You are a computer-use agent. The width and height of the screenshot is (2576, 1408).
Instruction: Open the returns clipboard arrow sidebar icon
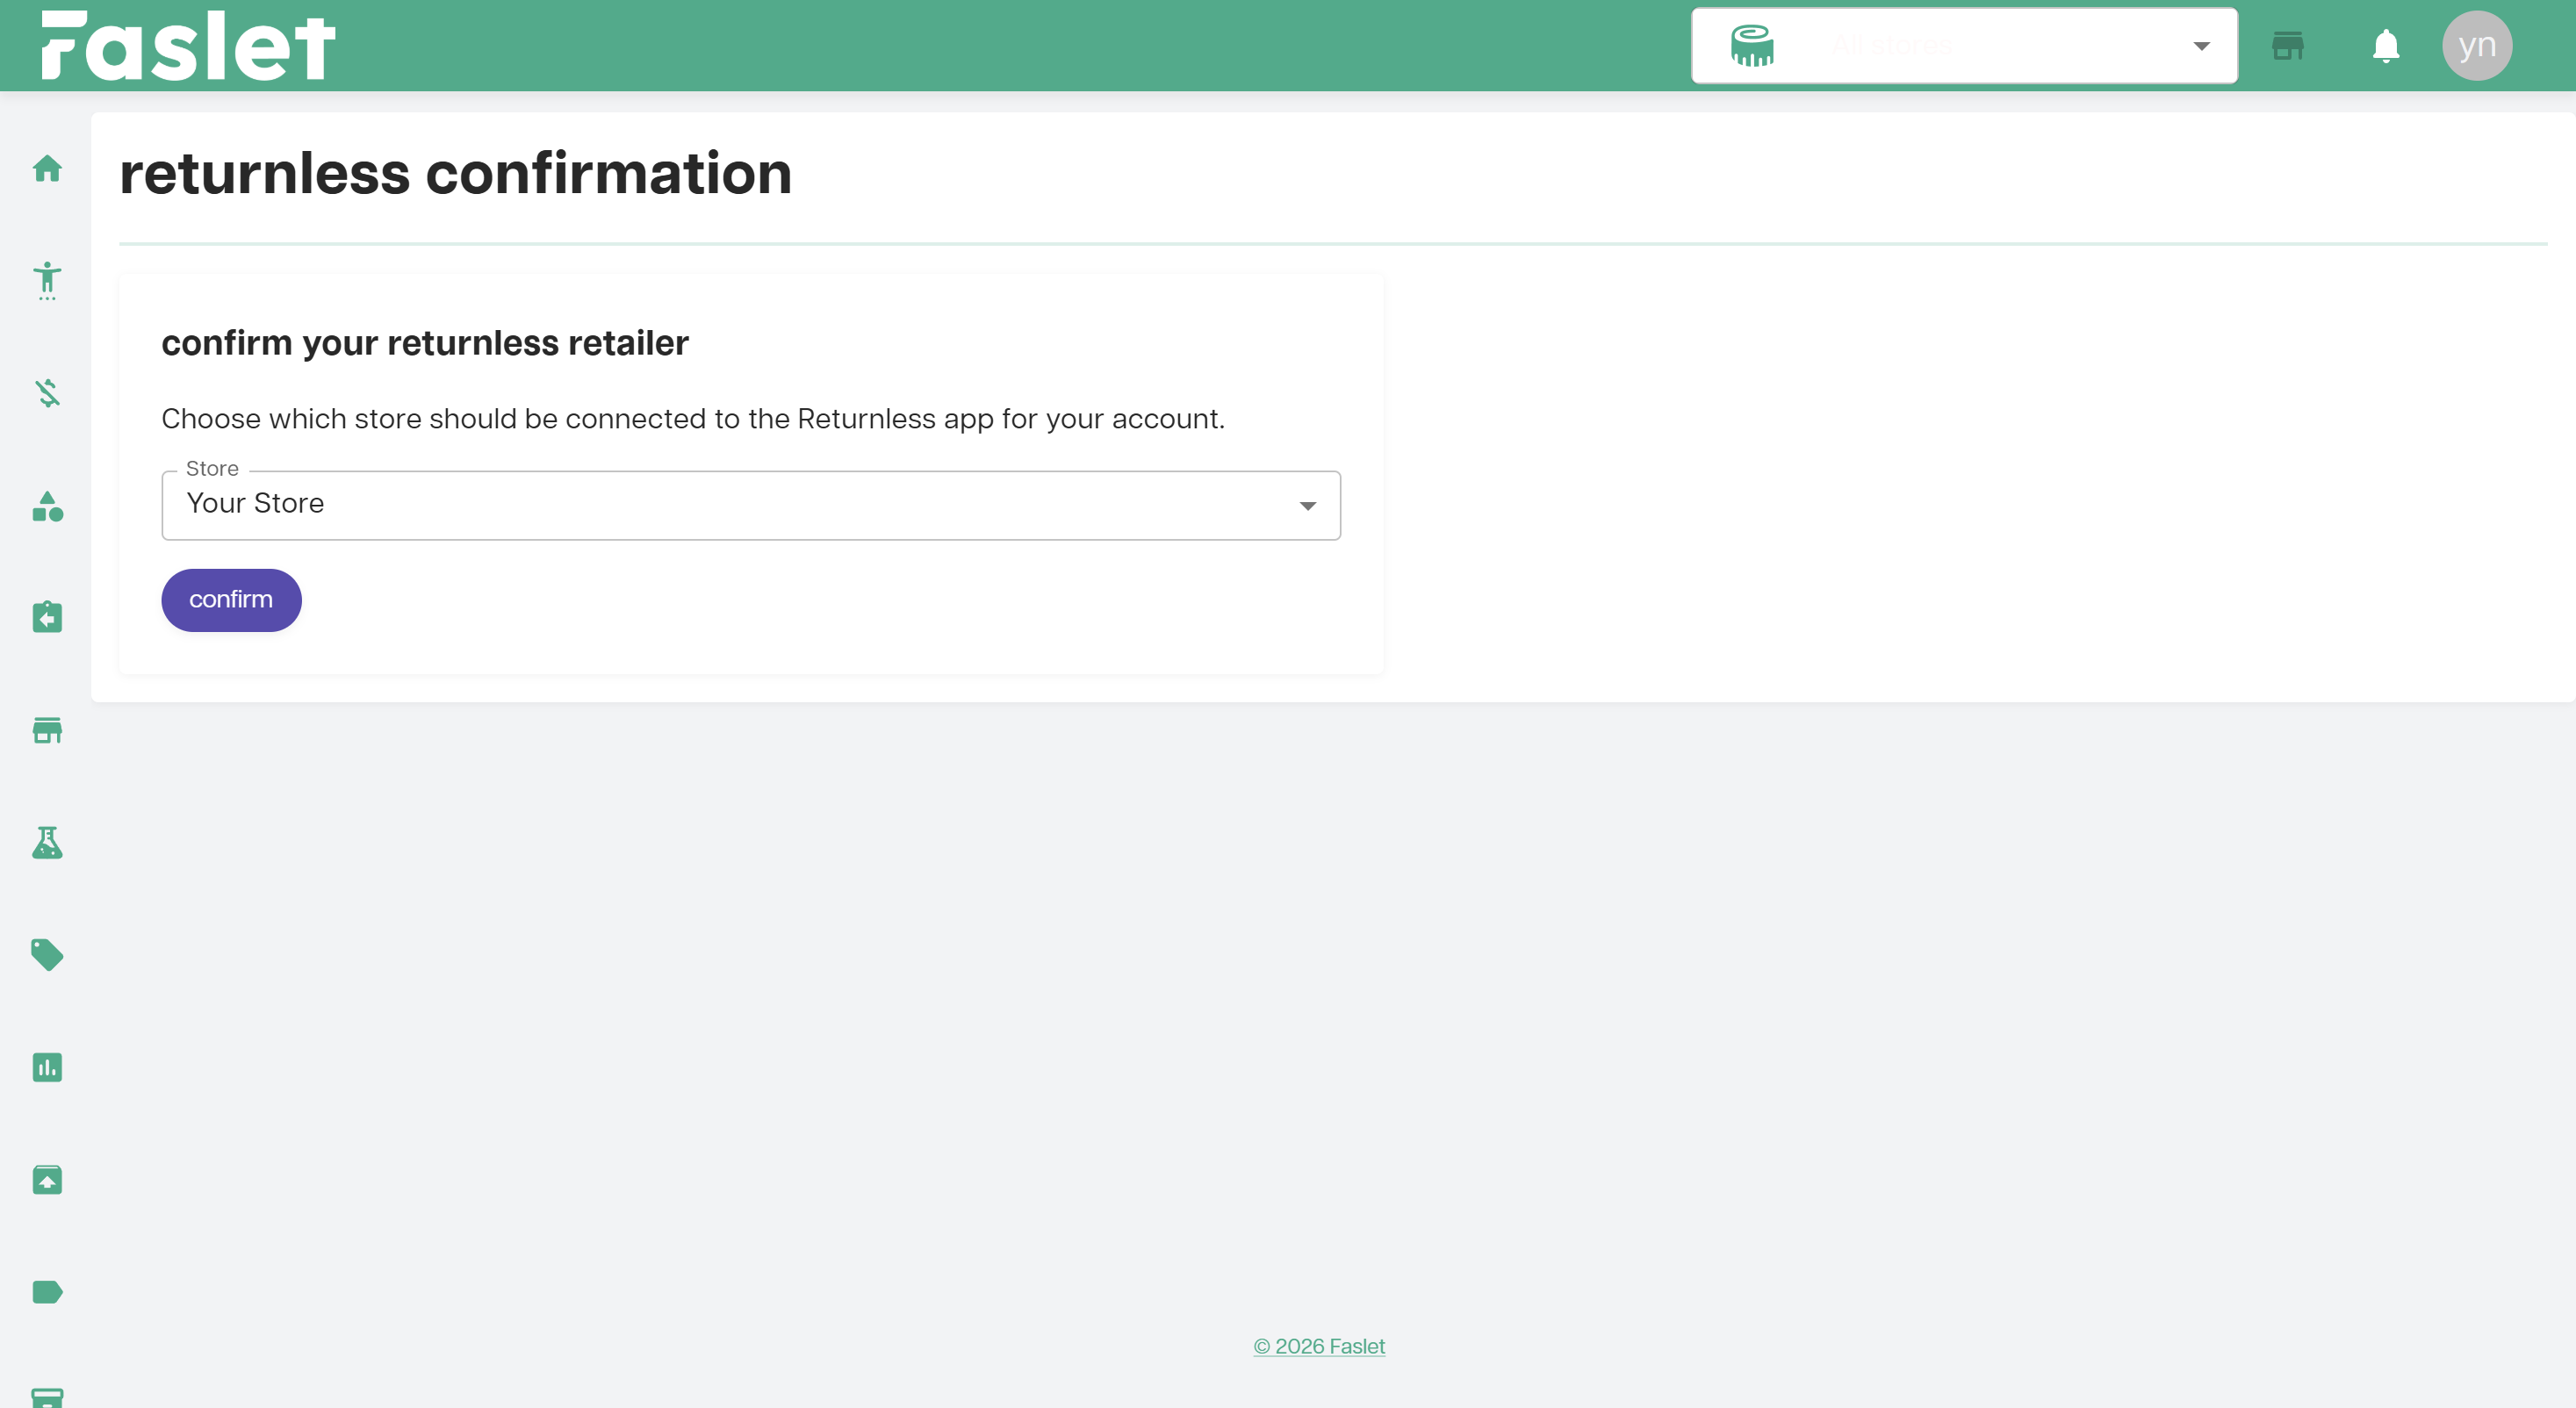[47, 618]
